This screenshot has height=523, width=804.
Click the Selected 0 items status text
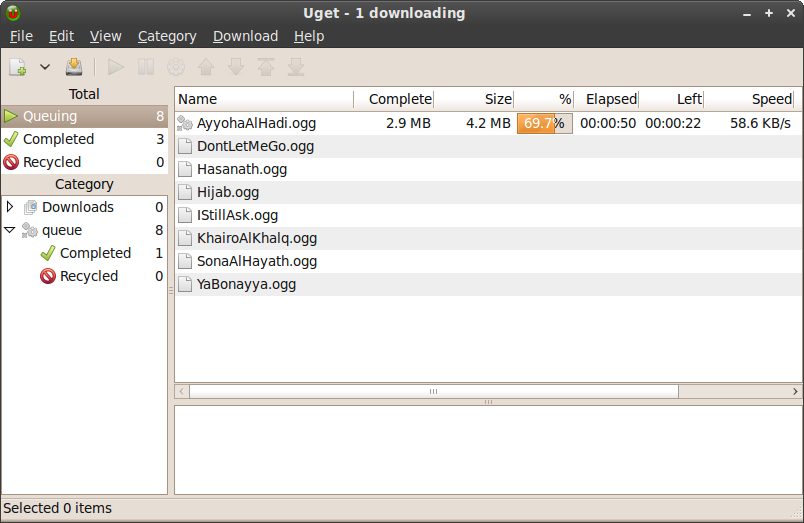click(57, 508)
